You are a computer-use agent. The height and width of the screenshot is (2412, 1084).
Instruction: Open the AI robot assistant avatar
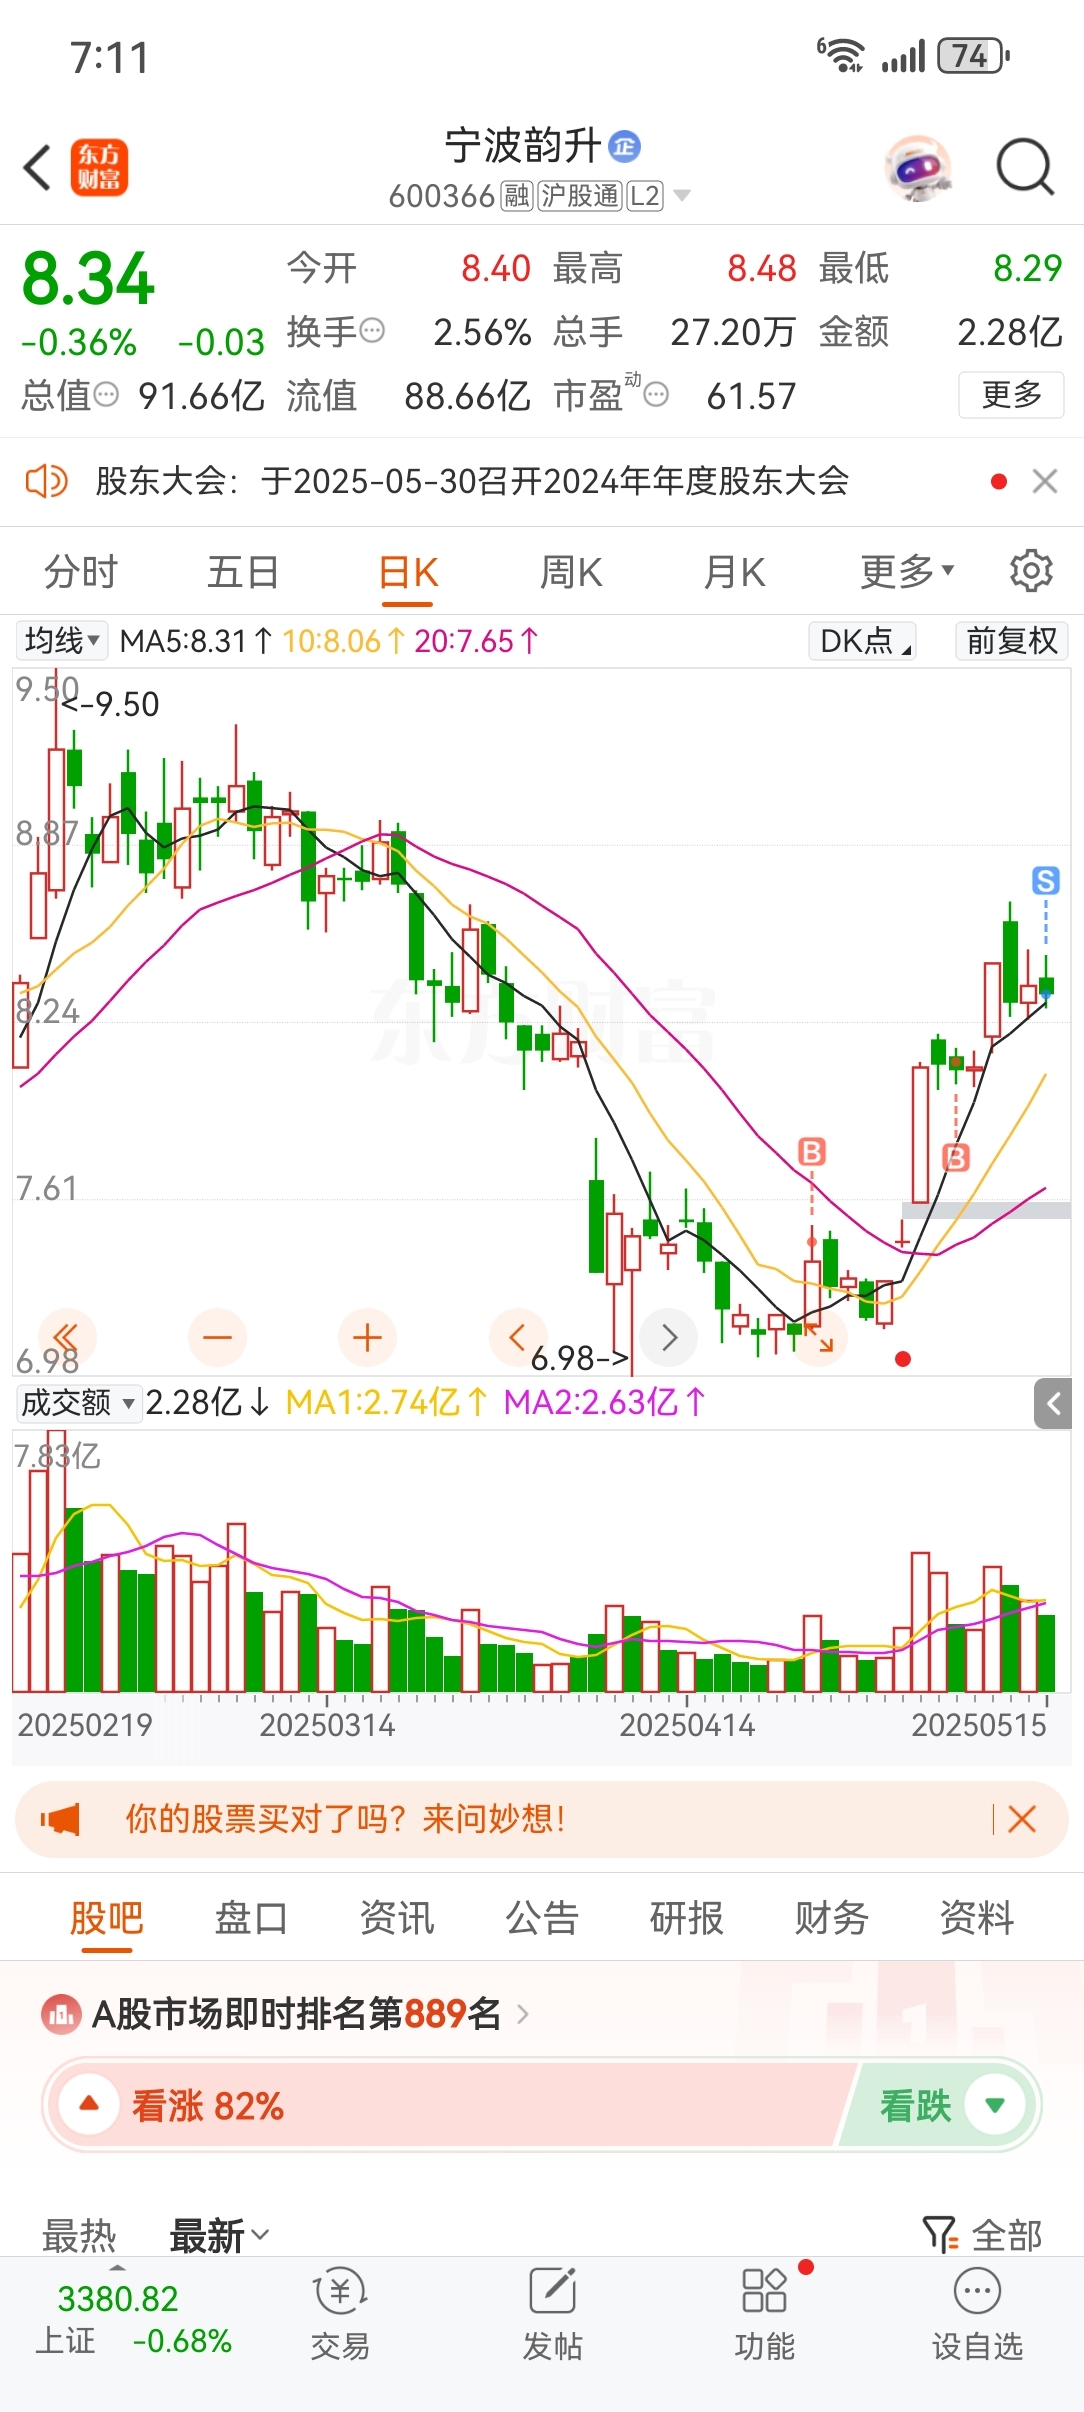tap(919, 167)
